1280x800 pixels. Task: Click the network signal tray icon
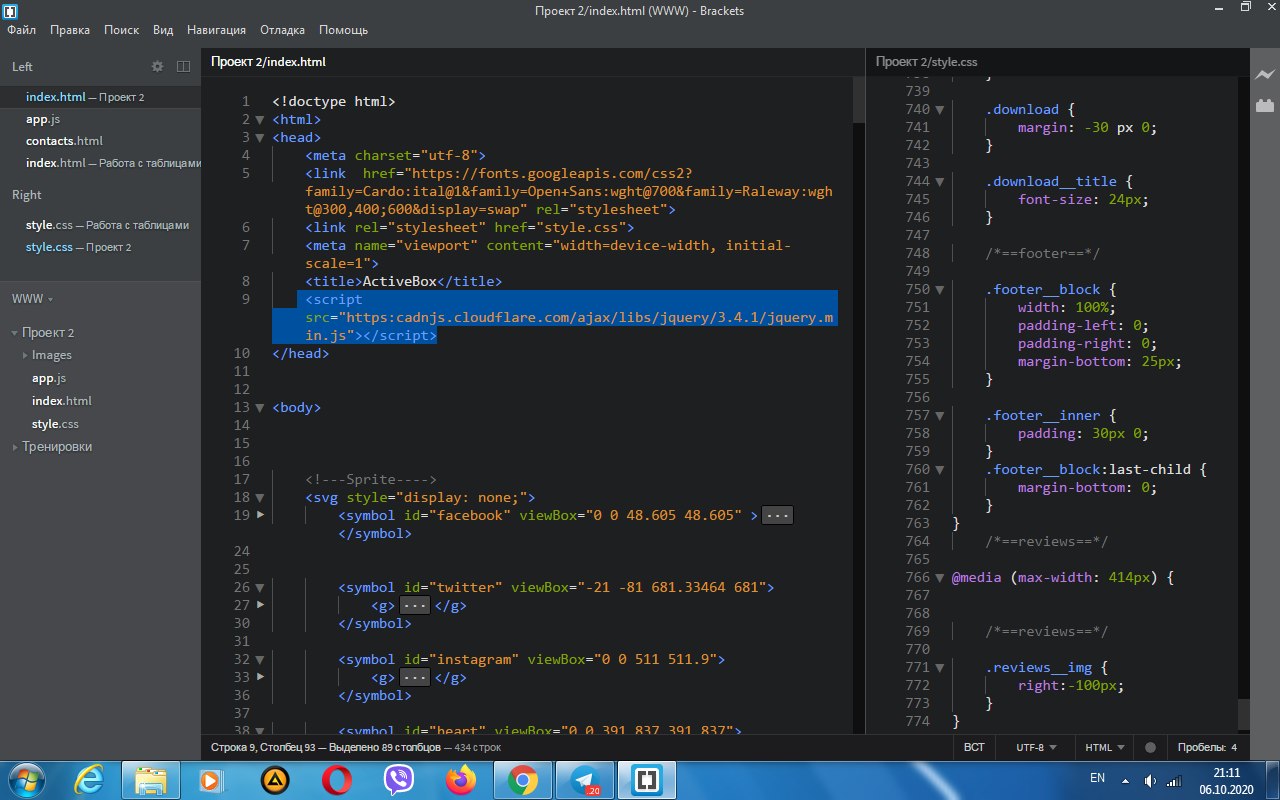click(x=1176, y=780)
